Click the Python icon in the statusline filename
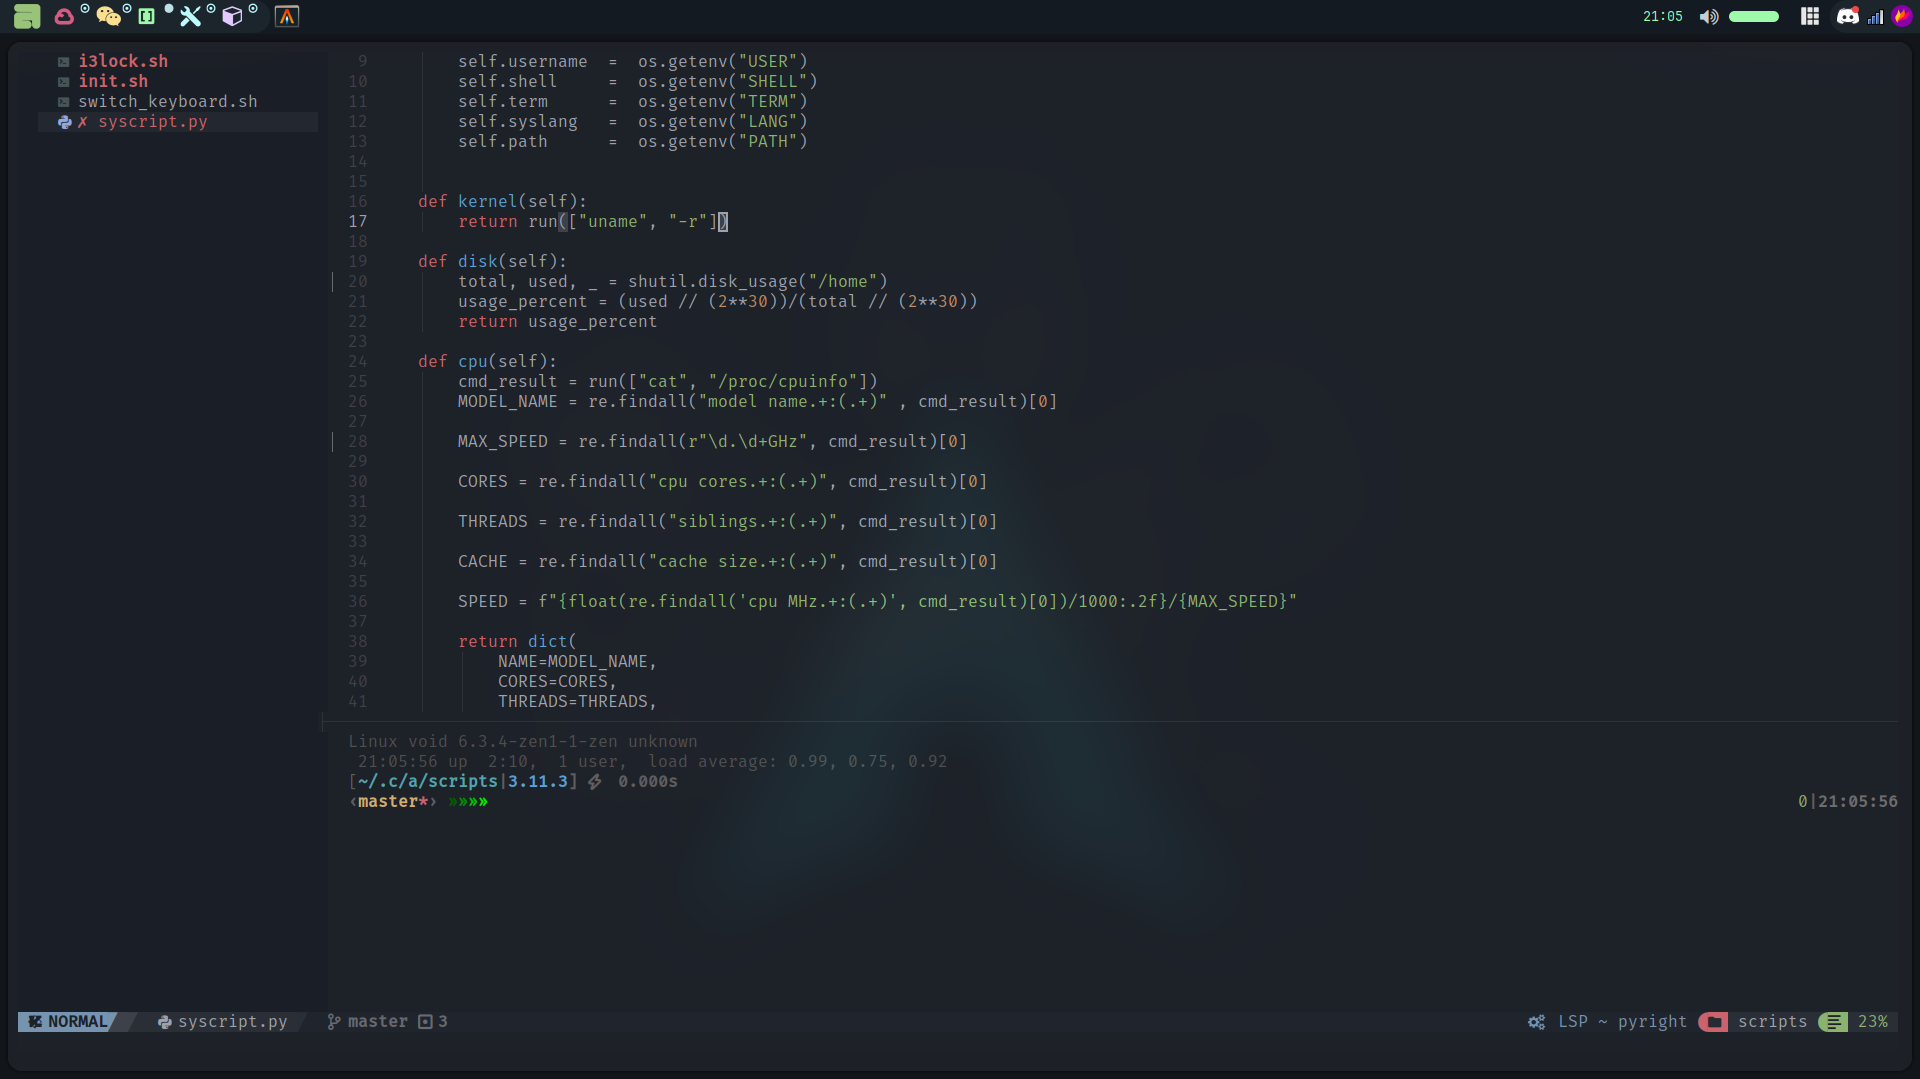1920x1079 pixels. [x=165, y=1022]
